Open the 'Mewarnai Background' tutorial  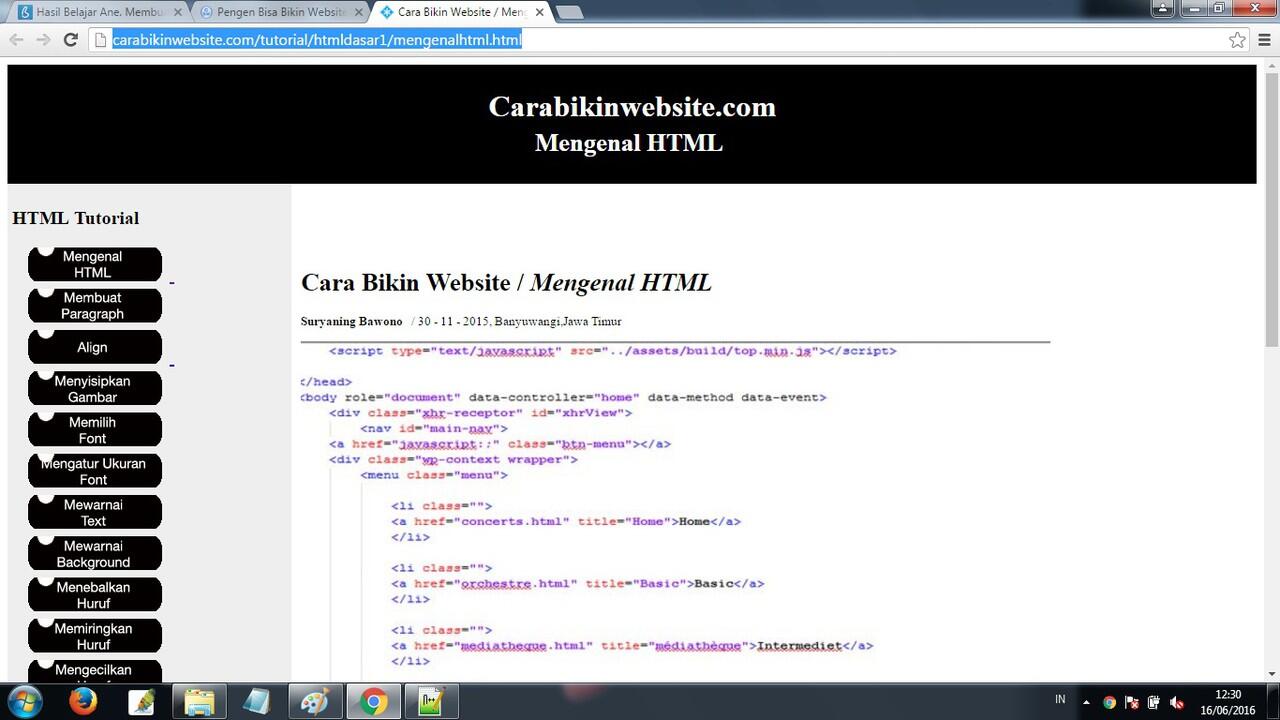[94, 553]
